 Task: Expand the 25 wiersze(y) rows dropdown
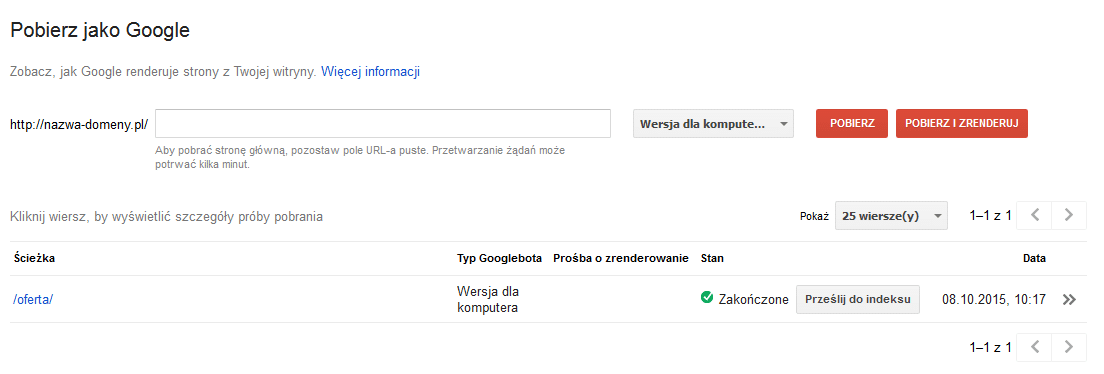tap(891, 216)
